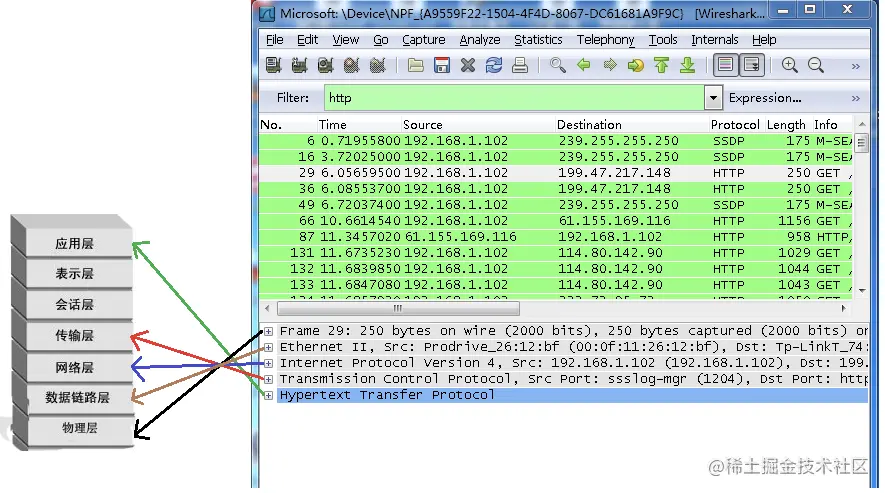Select SSDP packet number 6 row
The height and width of the screenshot is (493, 885).
point(555,141)
